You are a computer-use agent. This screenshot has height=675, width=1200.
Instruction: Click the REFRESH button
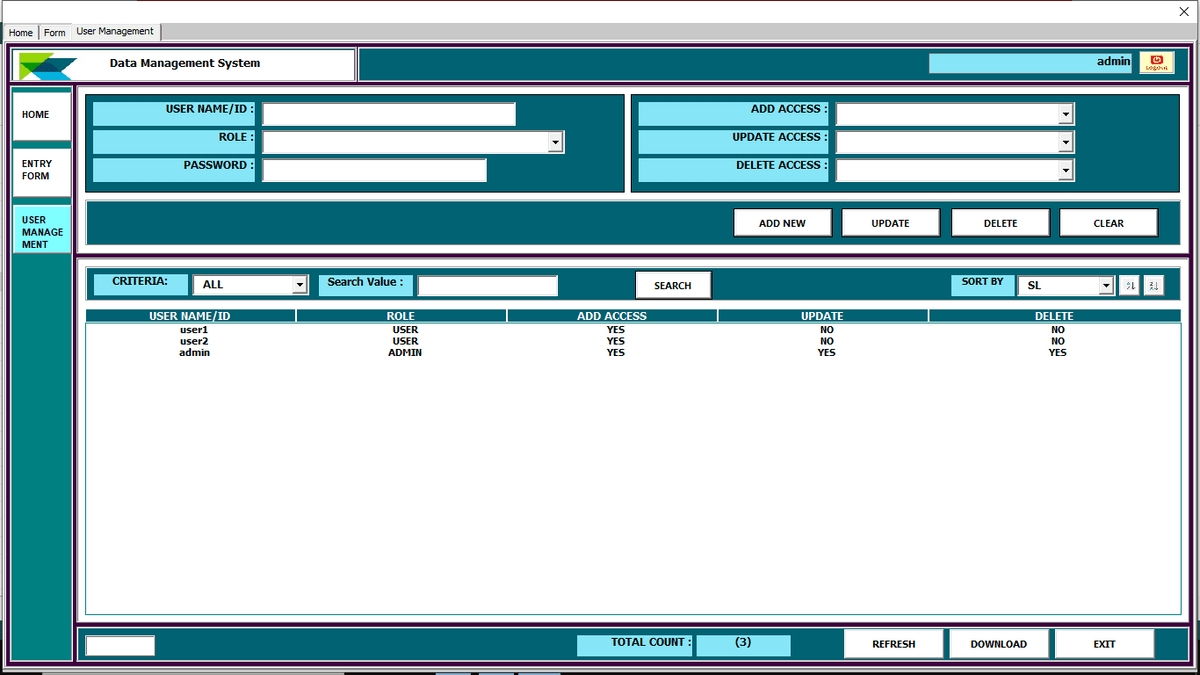coord(893,643)
